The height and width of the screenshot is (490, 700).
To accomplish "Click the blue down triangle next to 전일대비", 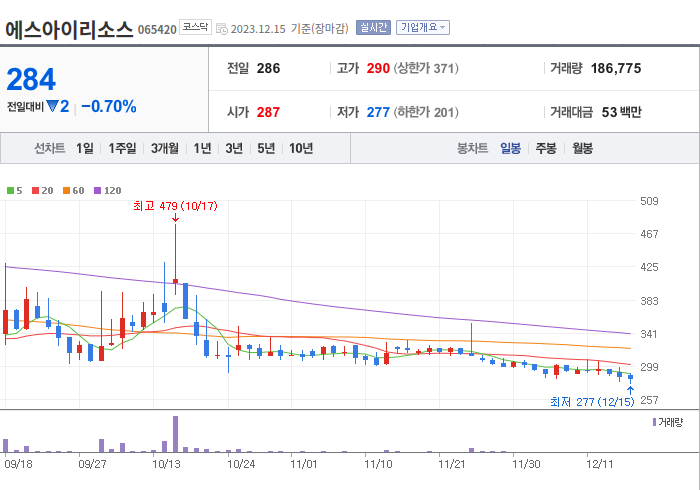I will pos(52,106).
